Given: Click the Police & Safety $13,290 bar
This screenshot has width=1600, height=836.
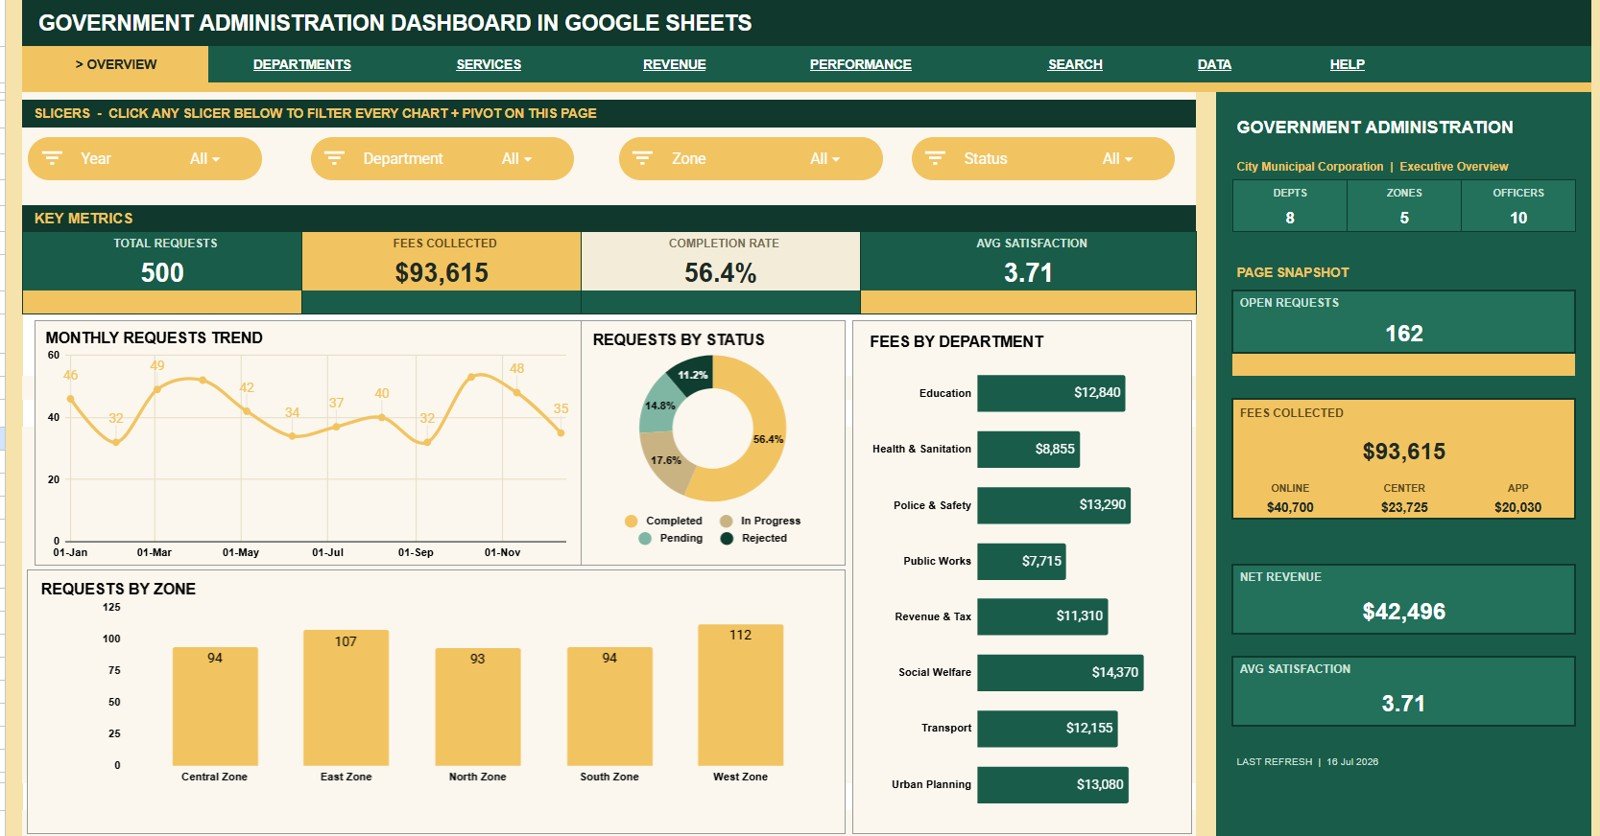Looking at the screenshot, I should click(x=1054, y=505).
